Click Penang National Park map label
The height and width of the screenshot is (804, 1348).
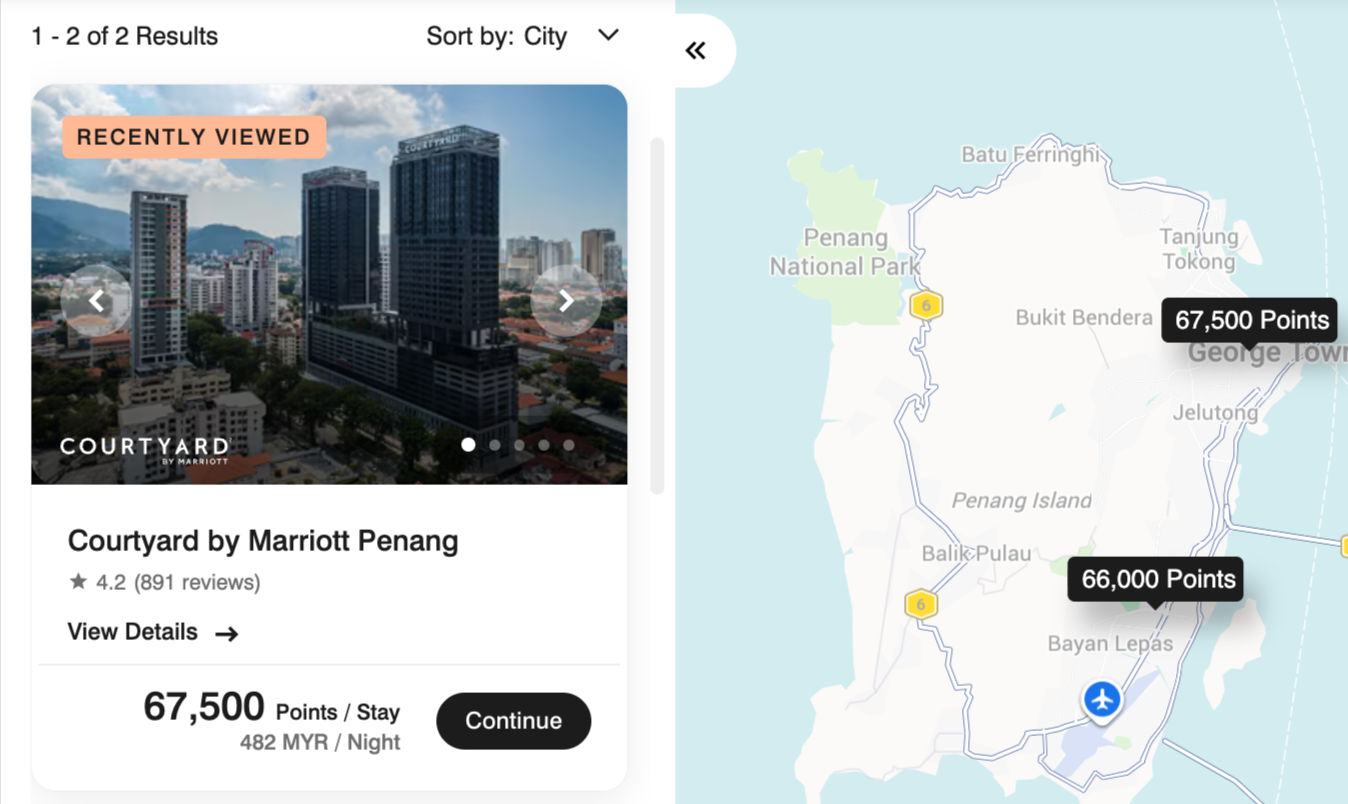click(x=844, y=252)
